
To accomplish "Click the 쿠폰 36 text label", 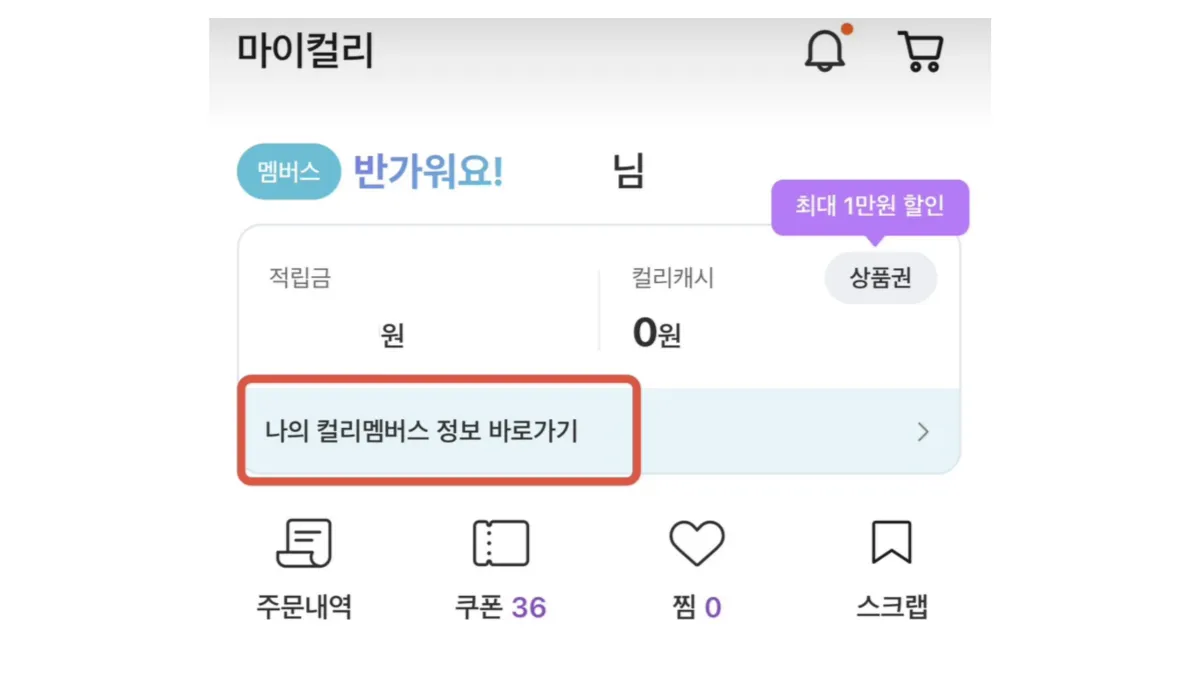I will click(500, 606).
